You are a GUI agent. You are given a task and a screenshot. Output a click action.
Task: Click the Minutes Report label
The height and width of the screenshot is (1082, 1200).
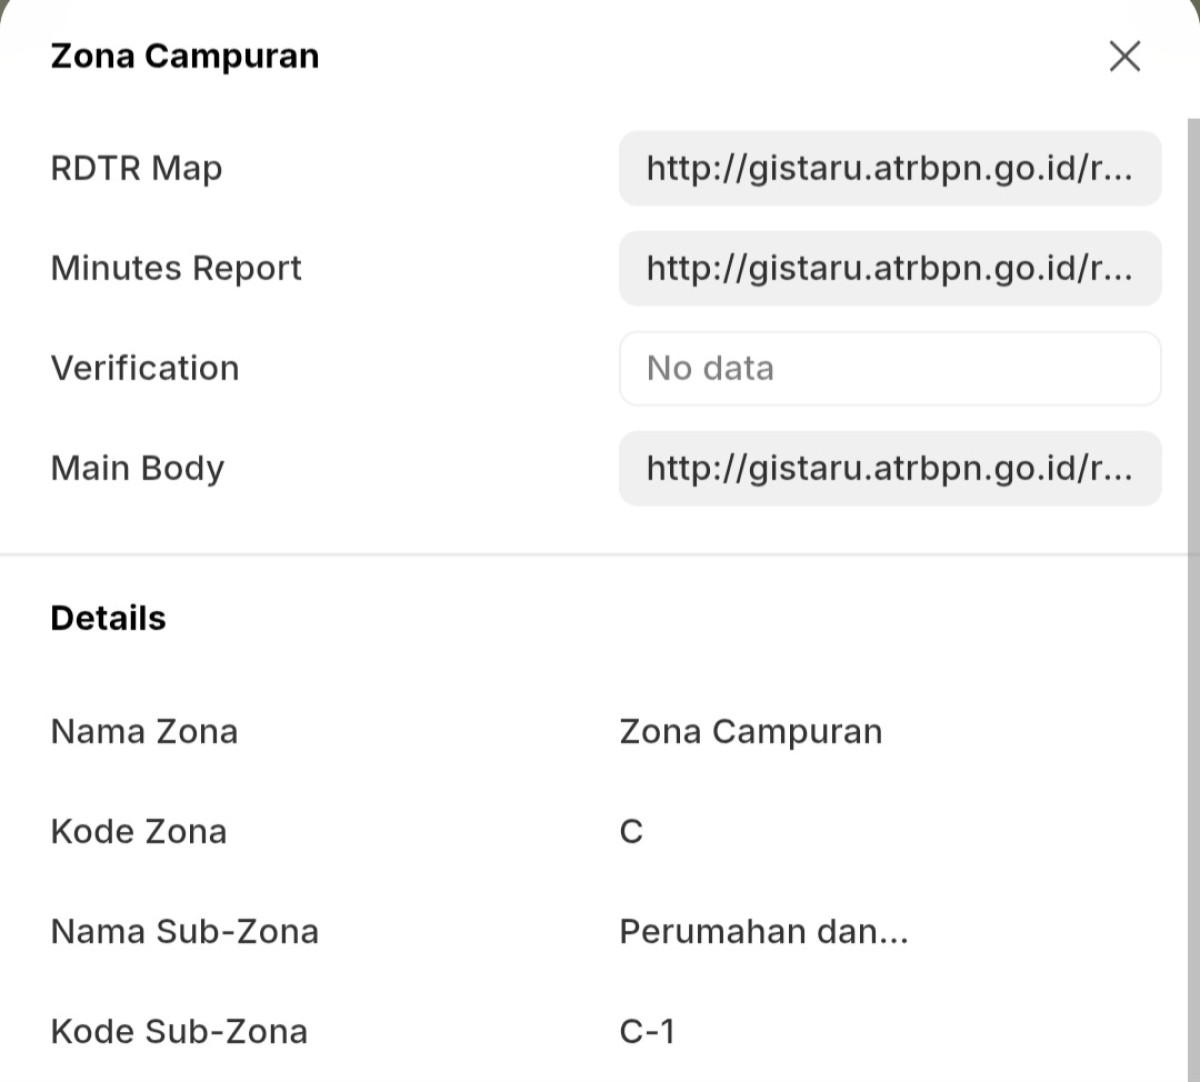pos(176,268)
